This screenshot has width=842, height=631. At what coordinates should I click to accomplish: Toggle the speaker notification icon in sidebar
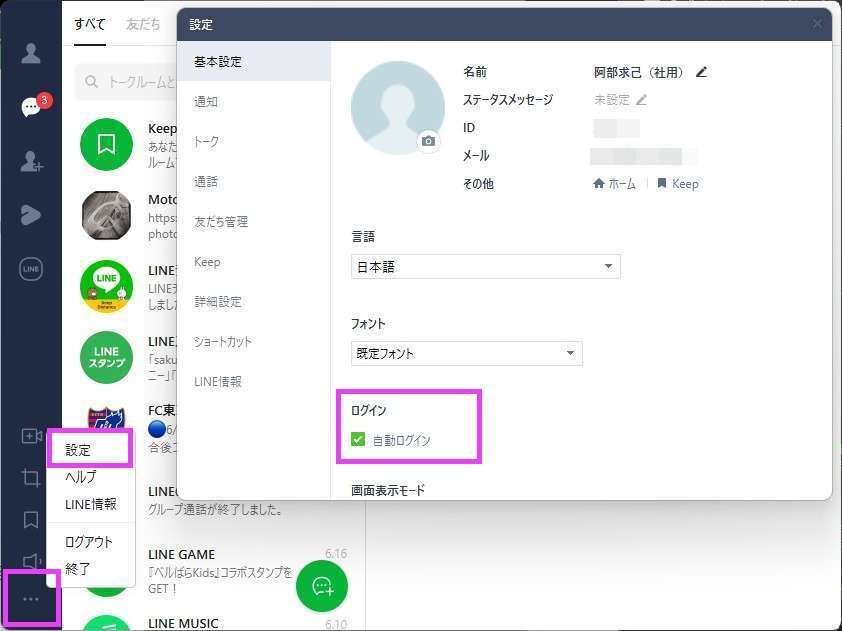click(x=32, y=562)
